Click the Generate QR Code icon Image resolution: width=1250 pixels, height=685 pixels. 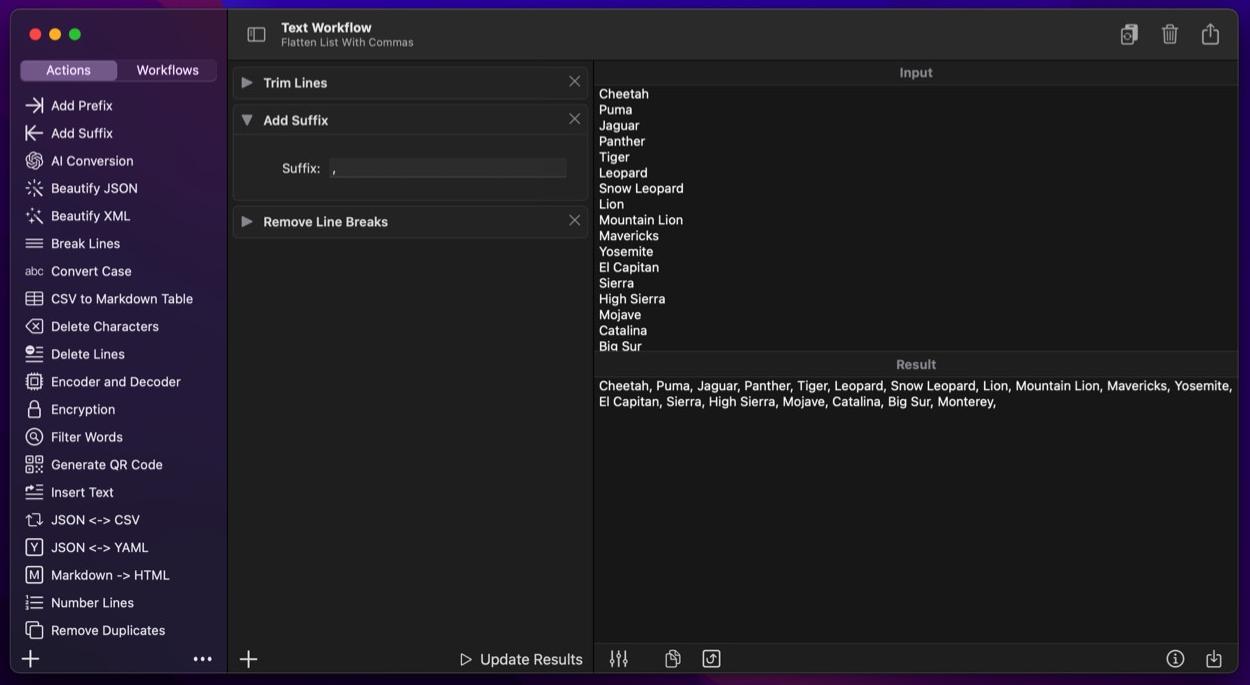coord(34,464)
